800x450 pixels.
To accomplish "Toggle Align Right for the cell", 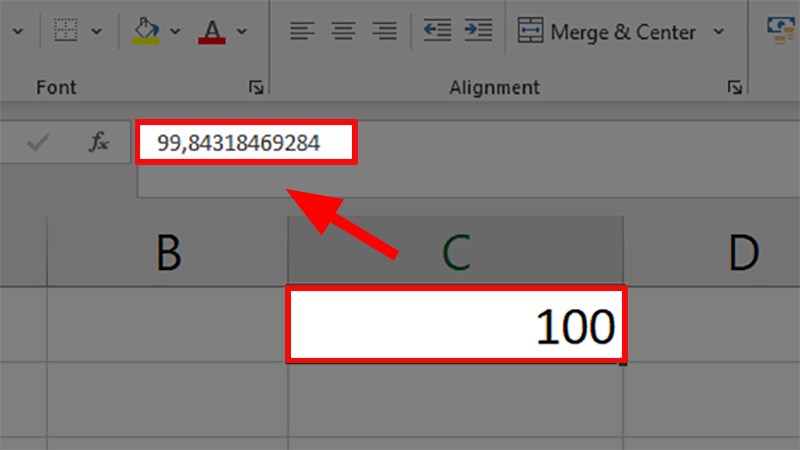I will coord(384,31).
